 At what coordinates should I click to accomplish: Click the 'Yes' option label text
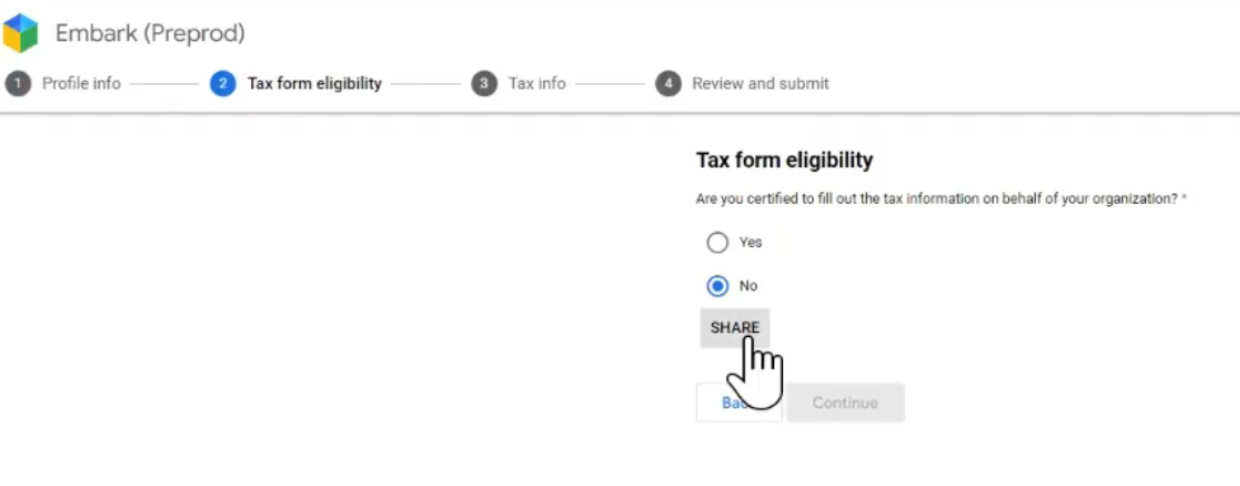tap(750, 242)
